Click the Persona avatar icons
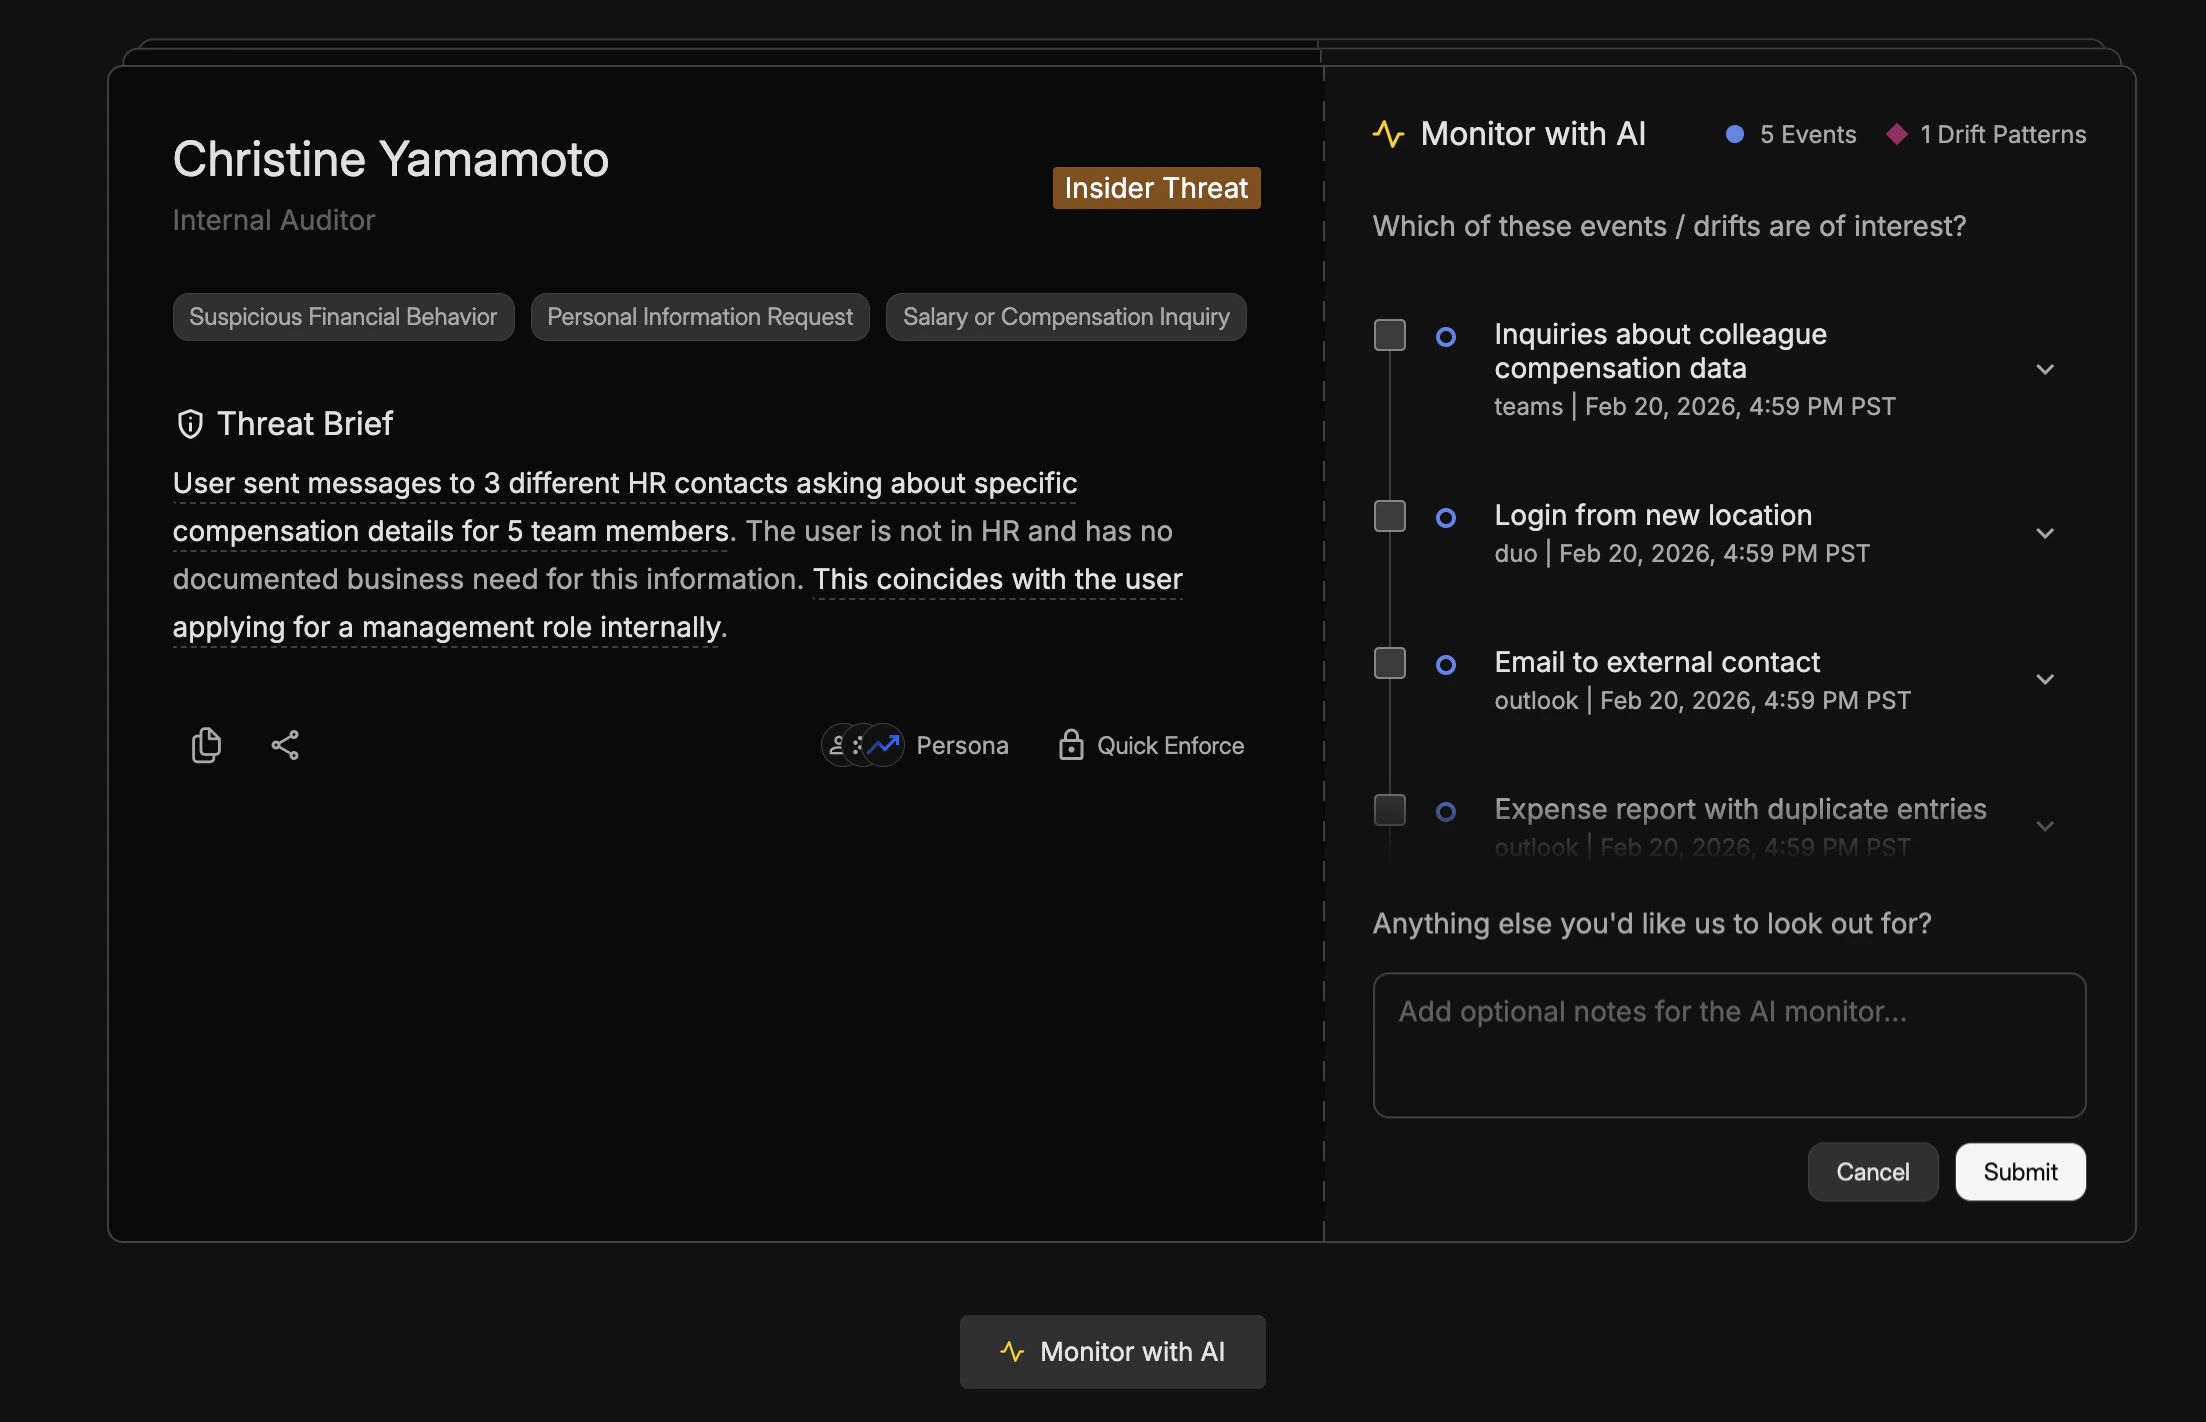Viewport: 2206px width, 1422px height. [862, 745]
